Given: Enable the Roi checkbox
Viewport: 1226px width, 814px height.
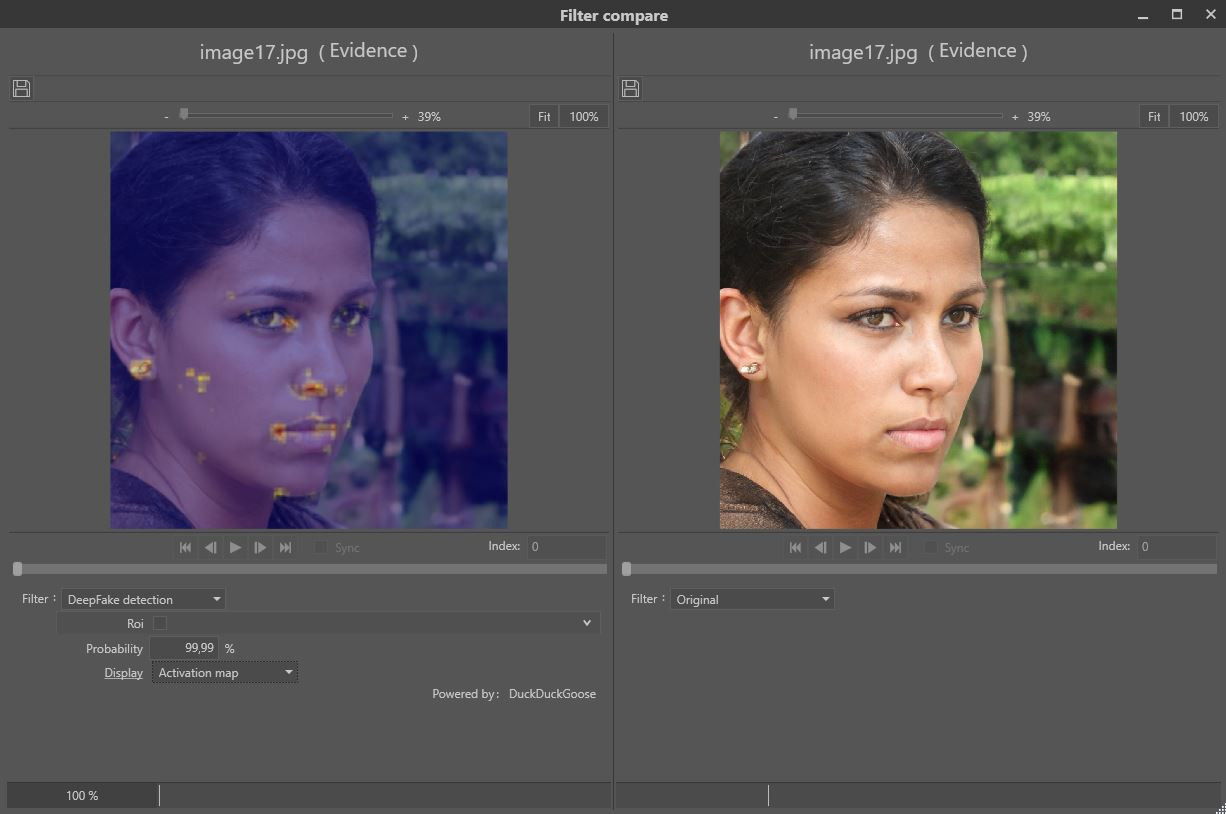Looking at the screenshot, I should [x=160, y=623].
